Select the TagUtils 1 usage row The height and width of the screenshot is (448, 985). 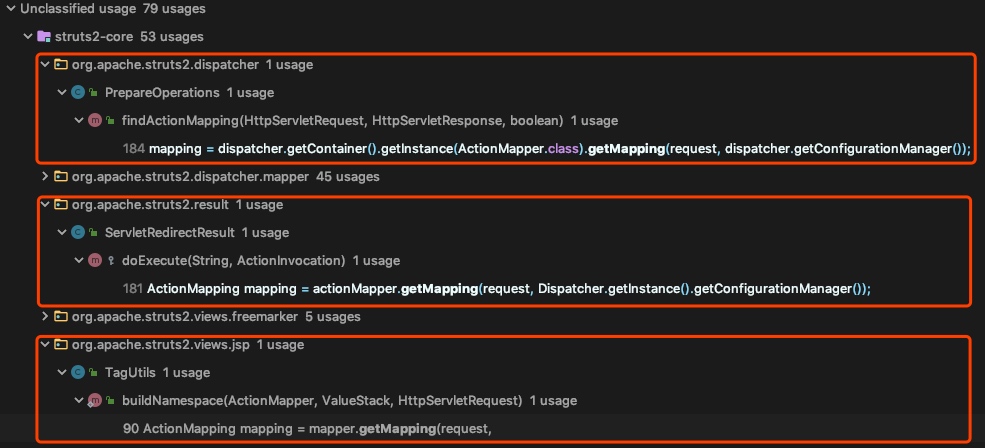point(492,373)
